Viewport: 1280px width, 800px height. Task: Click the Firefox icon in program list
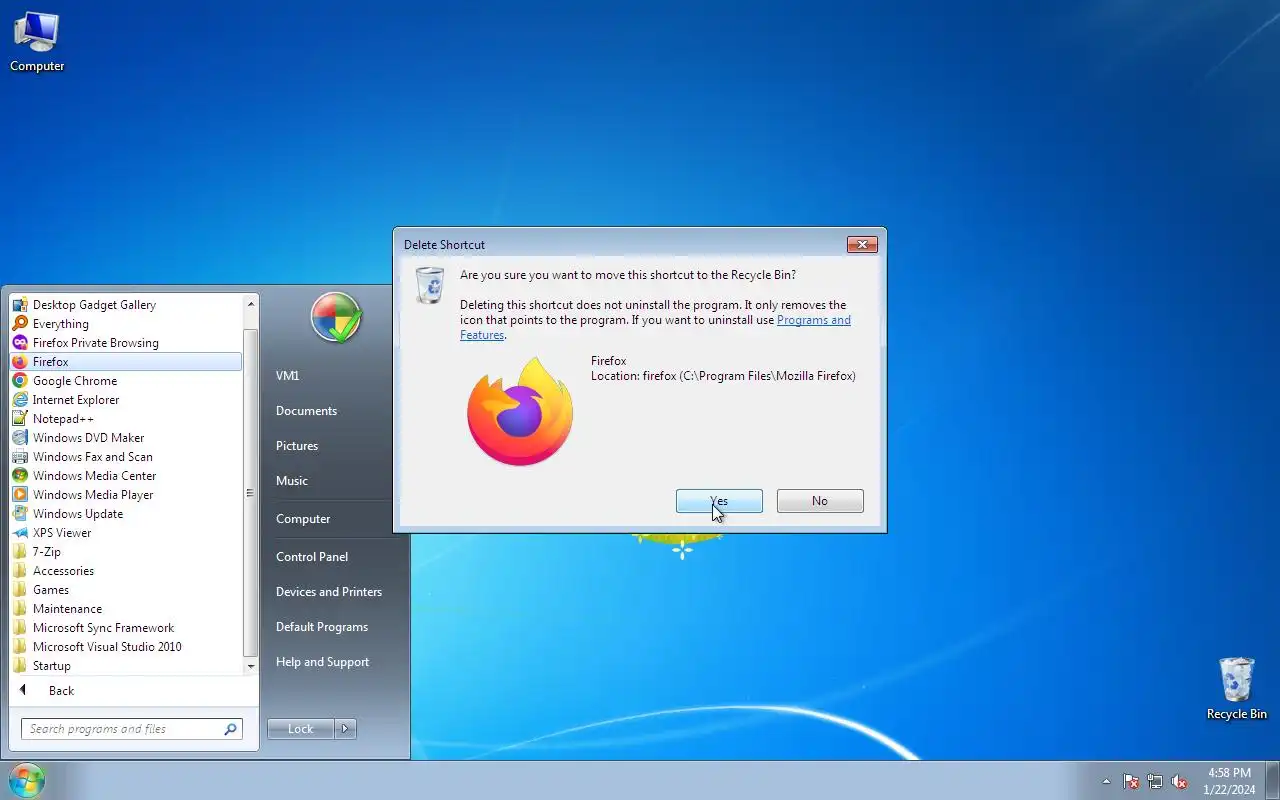tap(19, 362)
